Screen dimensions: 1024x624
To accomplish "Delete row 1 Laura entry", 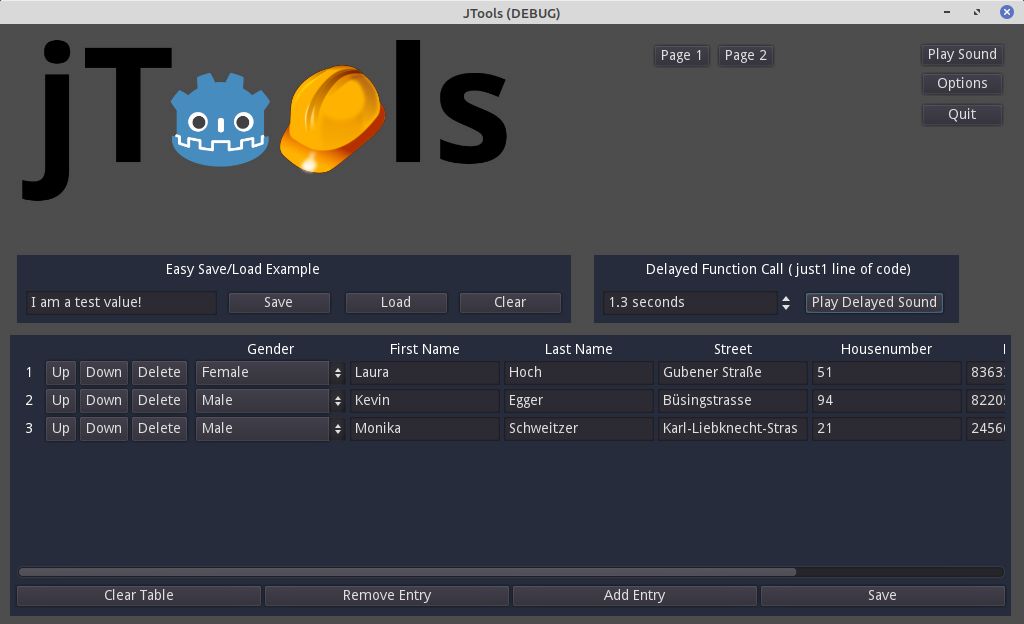I will tap(159, 372).
